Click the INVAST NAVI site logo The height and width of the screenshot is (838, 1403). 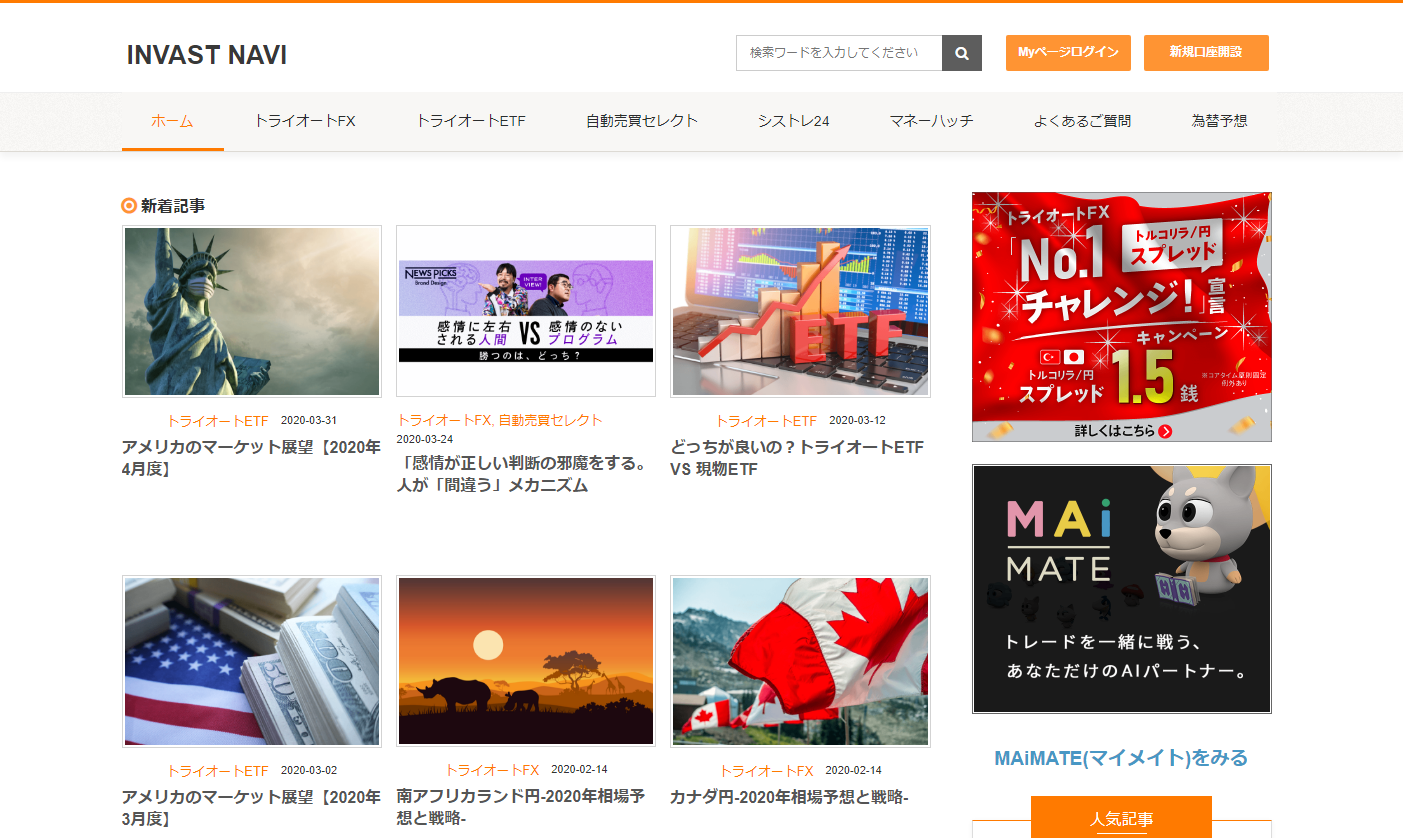[207, 55]
